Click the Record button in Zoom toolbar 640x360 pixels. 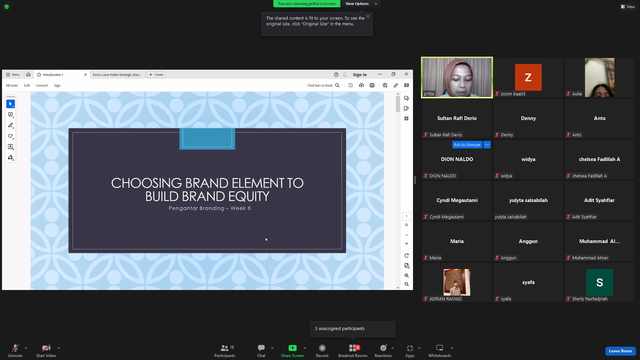pyautogui.click(x=322, y=351)
